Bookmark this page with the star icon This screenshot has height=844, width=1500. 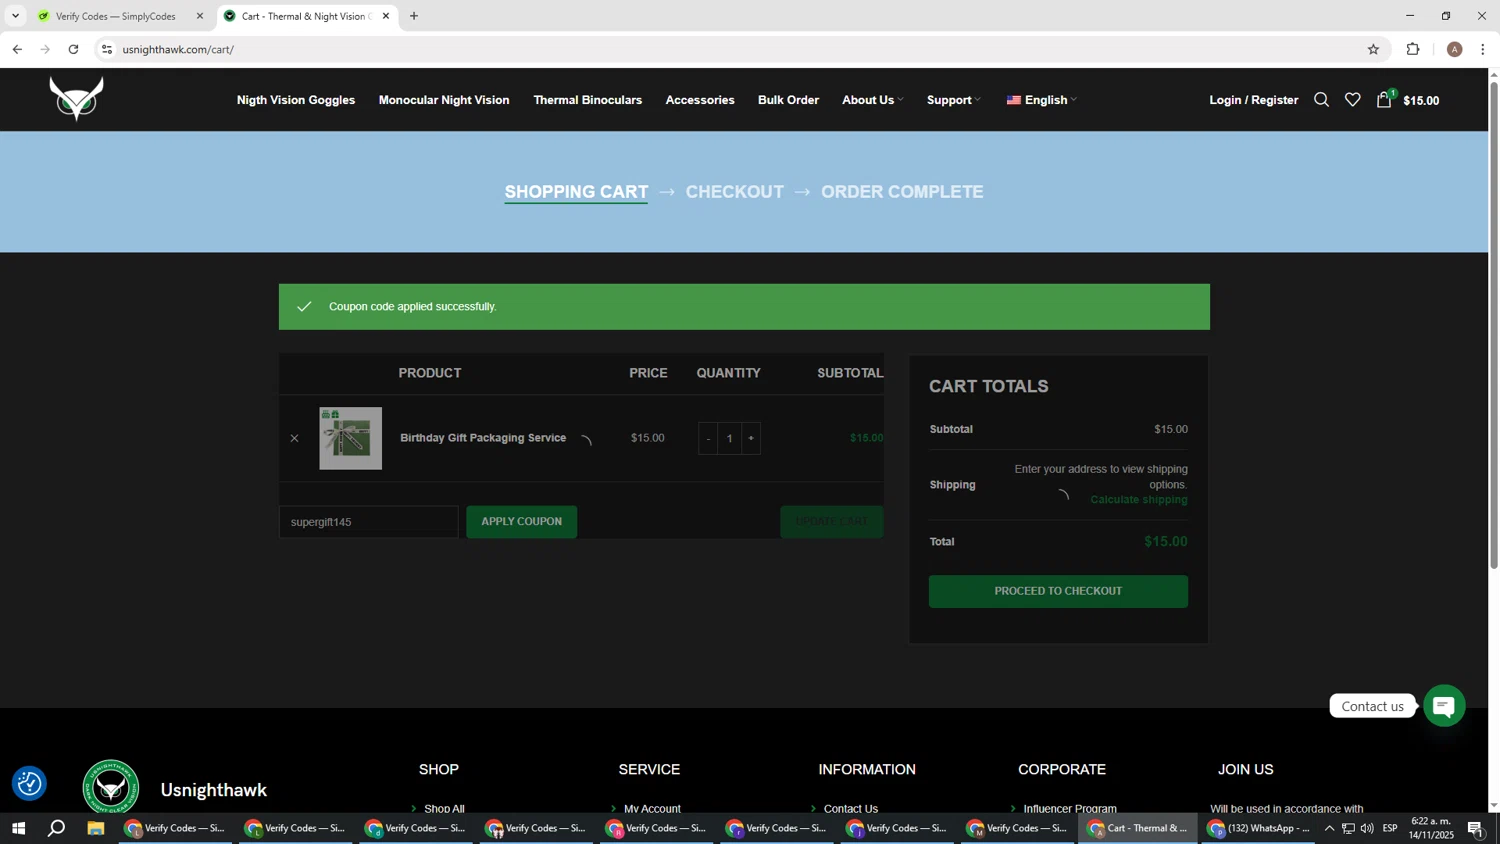(x=1373, y=49)
